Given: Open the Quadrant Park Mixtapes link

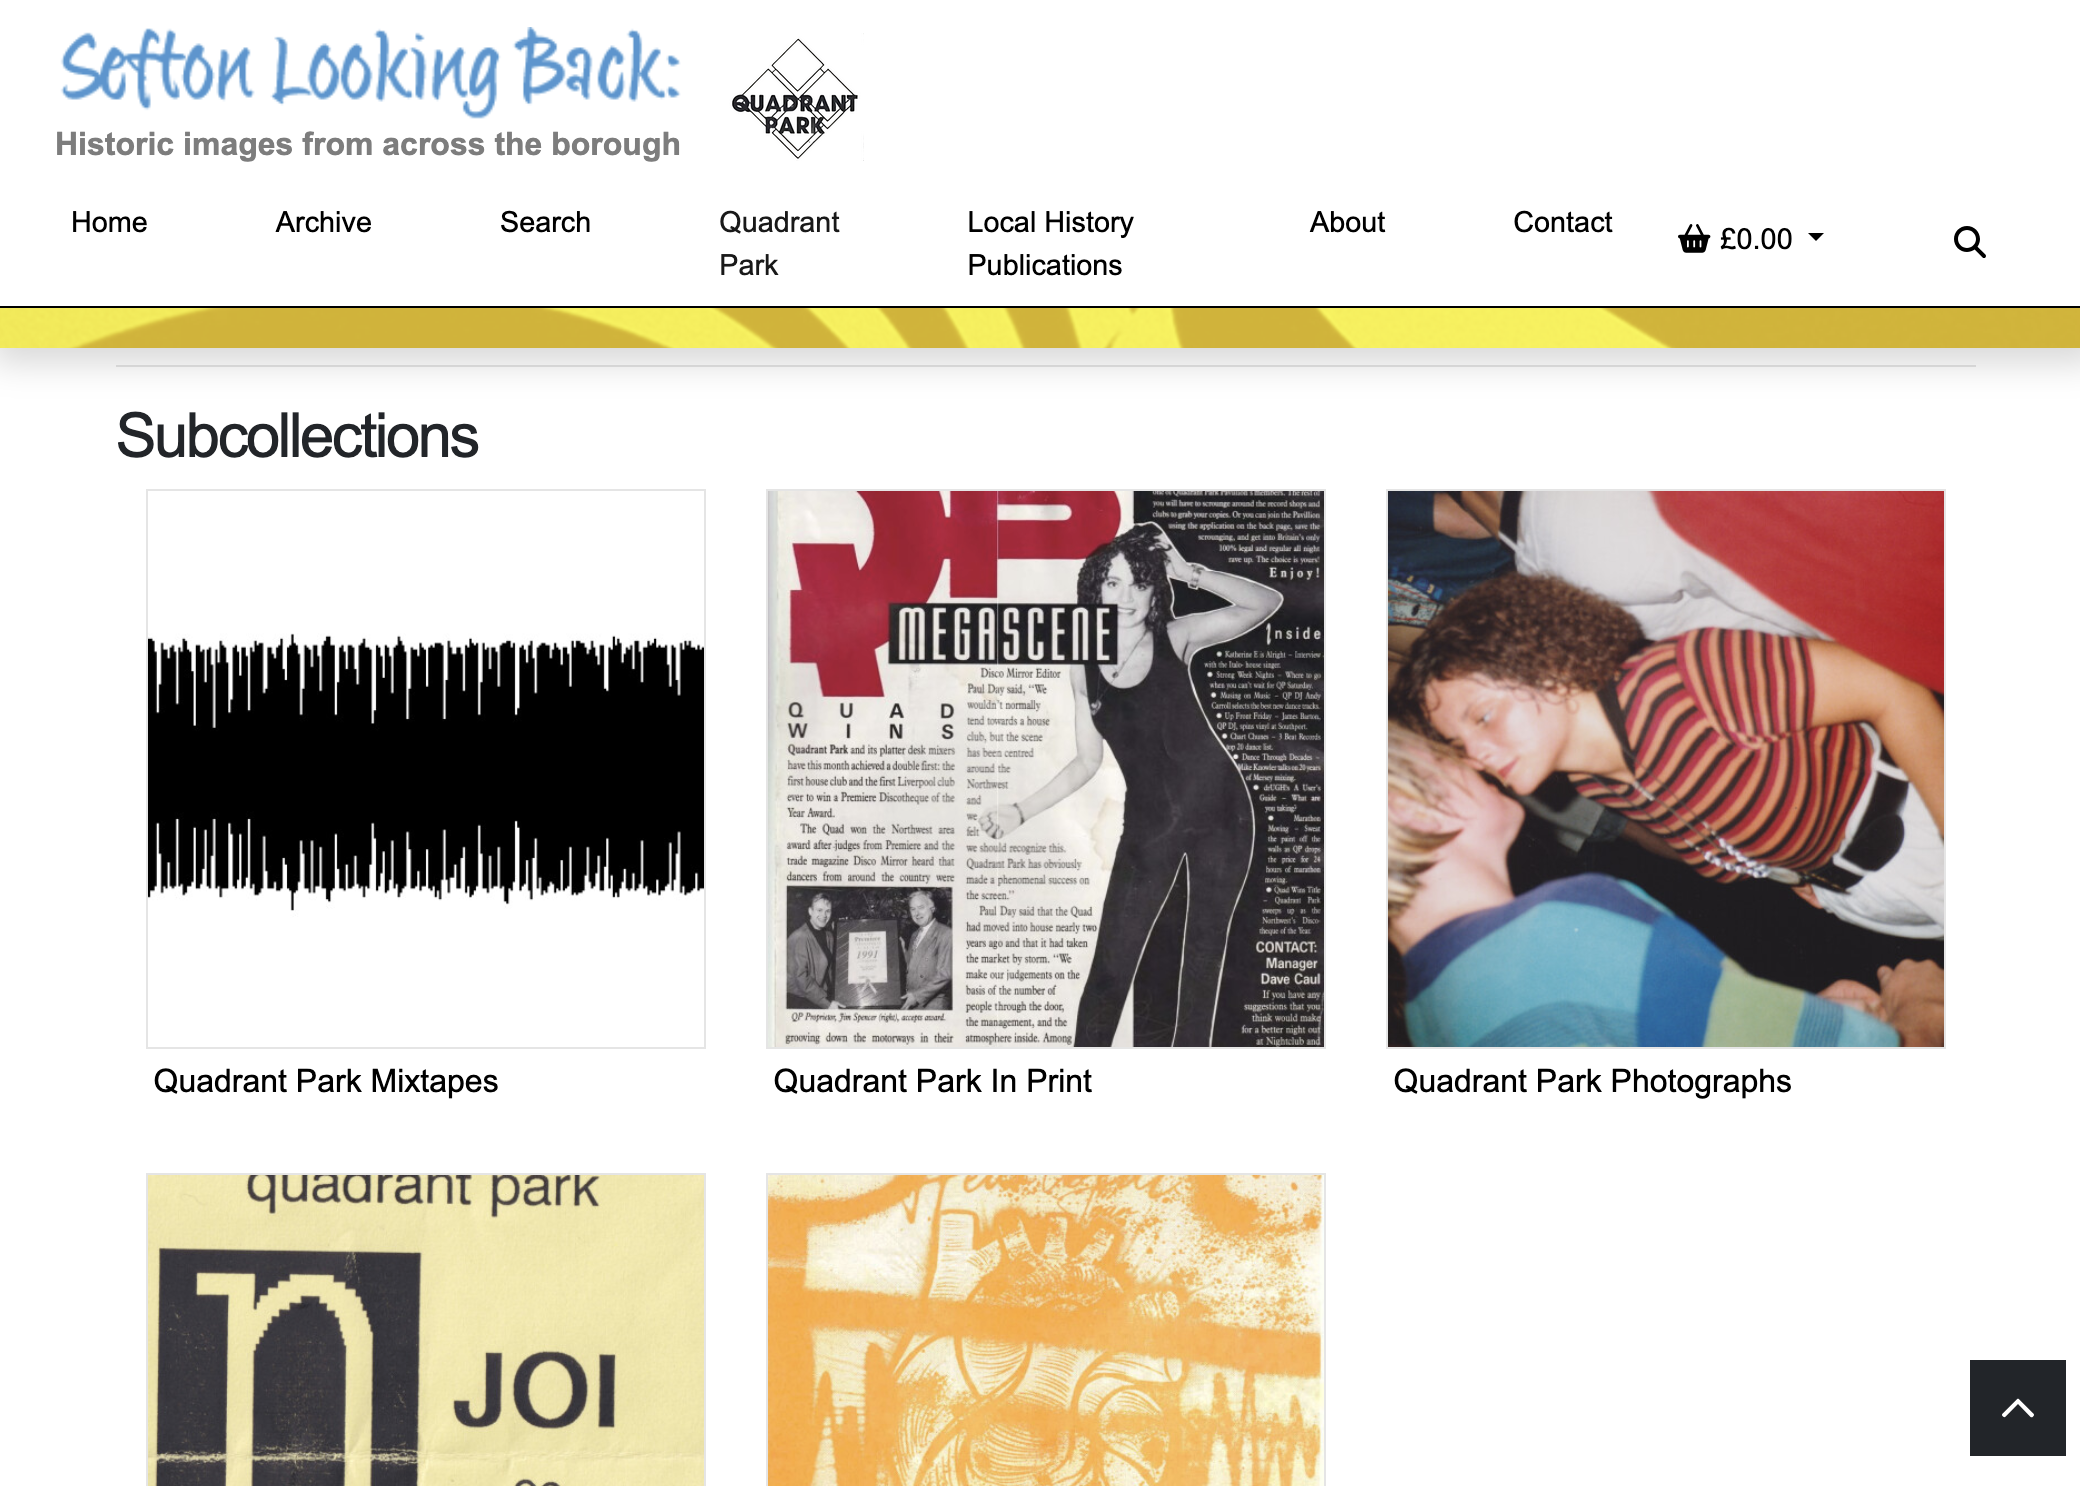Looking at the screenshot, I should pos(325,1081).
